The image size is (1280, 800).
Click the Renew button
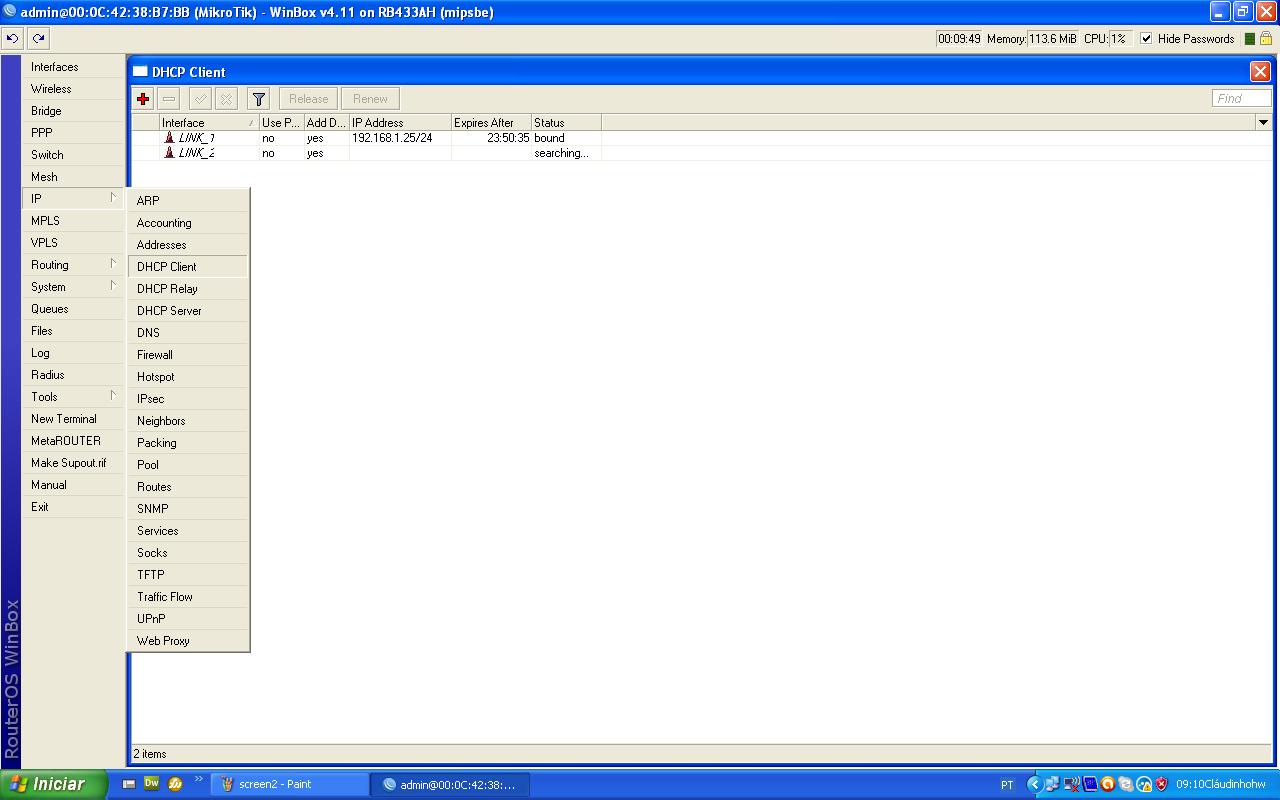pos(370,99)
